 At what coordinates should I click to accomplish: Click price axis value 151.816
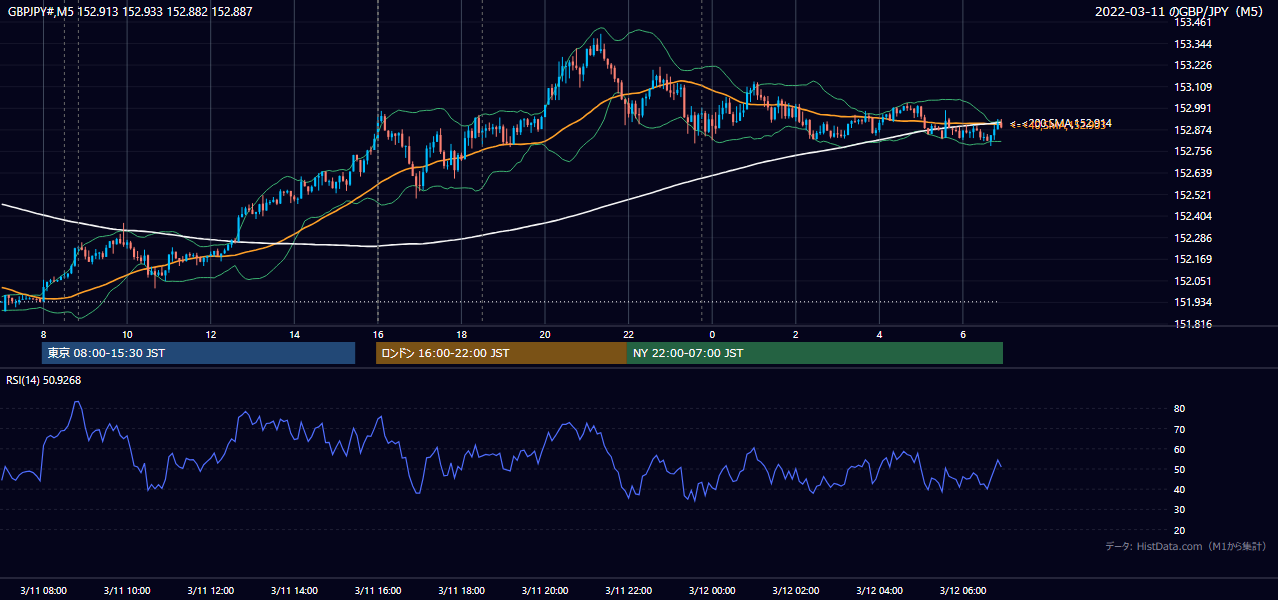1193,324
